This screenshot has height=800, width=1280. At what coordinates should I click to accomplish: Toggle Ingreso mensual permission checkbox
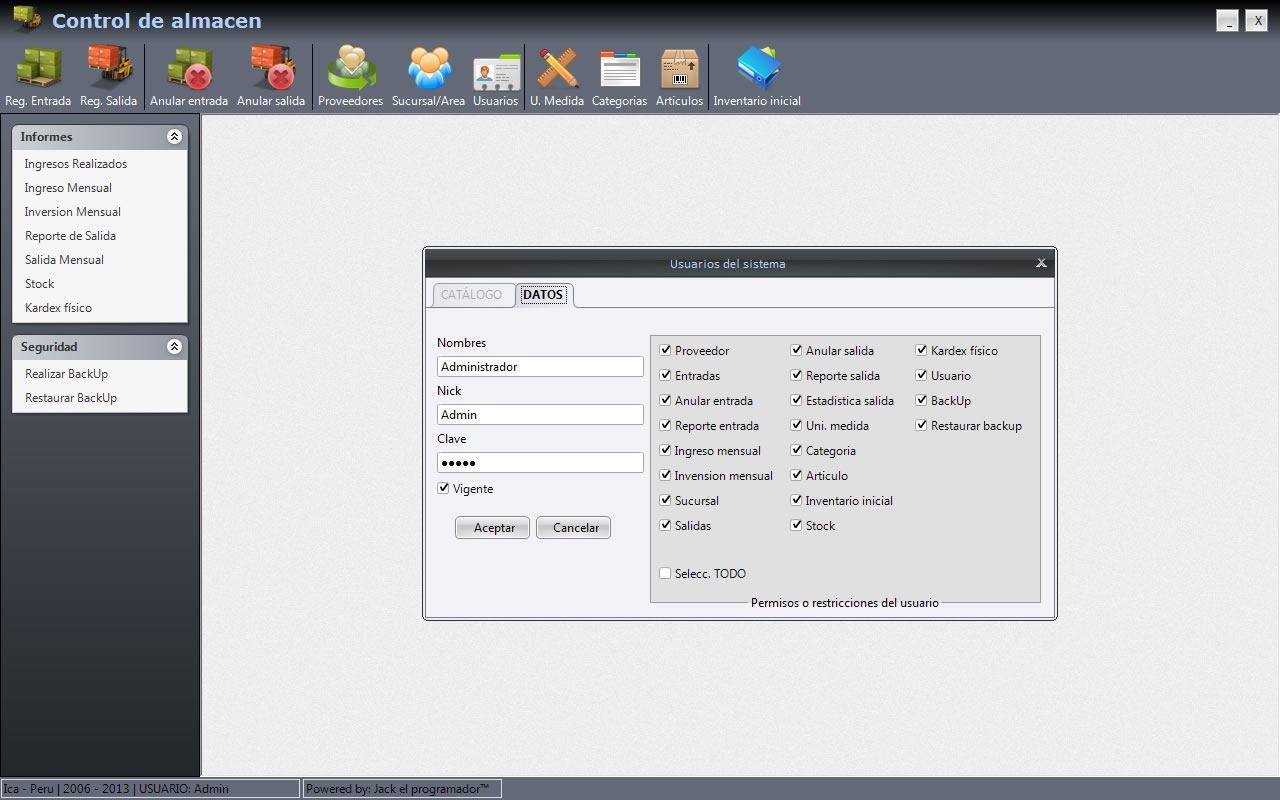[665, 450]
